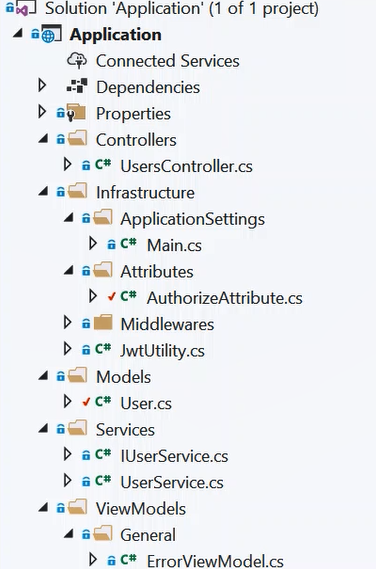Collapse the Infrastructure folder
This screenshot has height=569, width=376.
[x=43, y=191]
